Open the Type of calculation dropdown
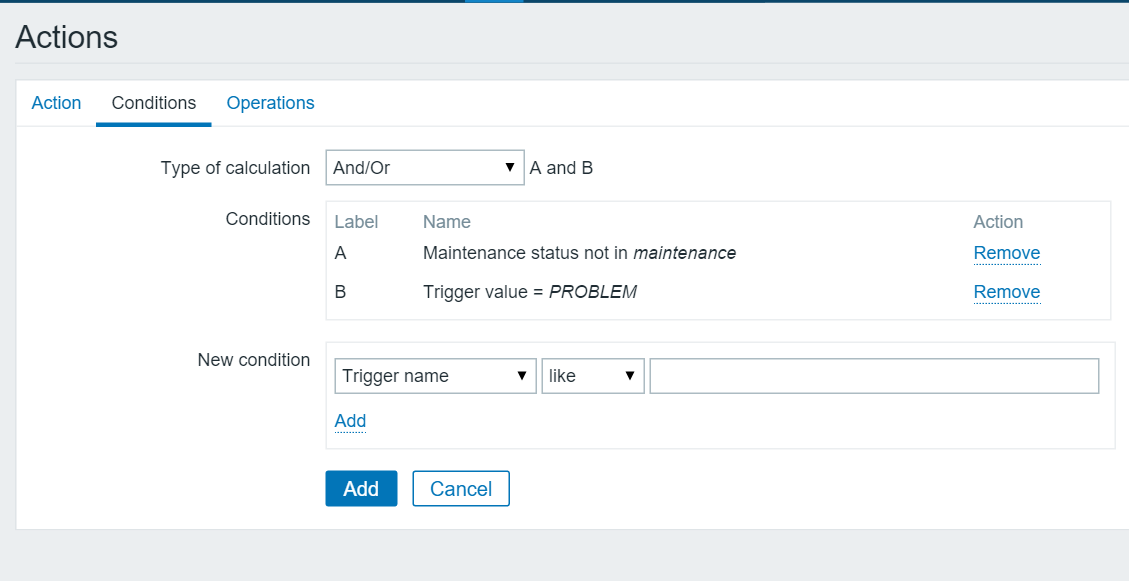The height and width of the screenshot is (581, 1129). point(424,167)
